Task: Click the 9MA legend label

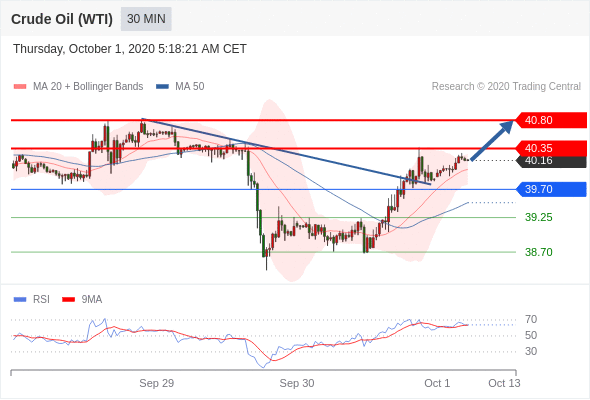Action: 92,300
